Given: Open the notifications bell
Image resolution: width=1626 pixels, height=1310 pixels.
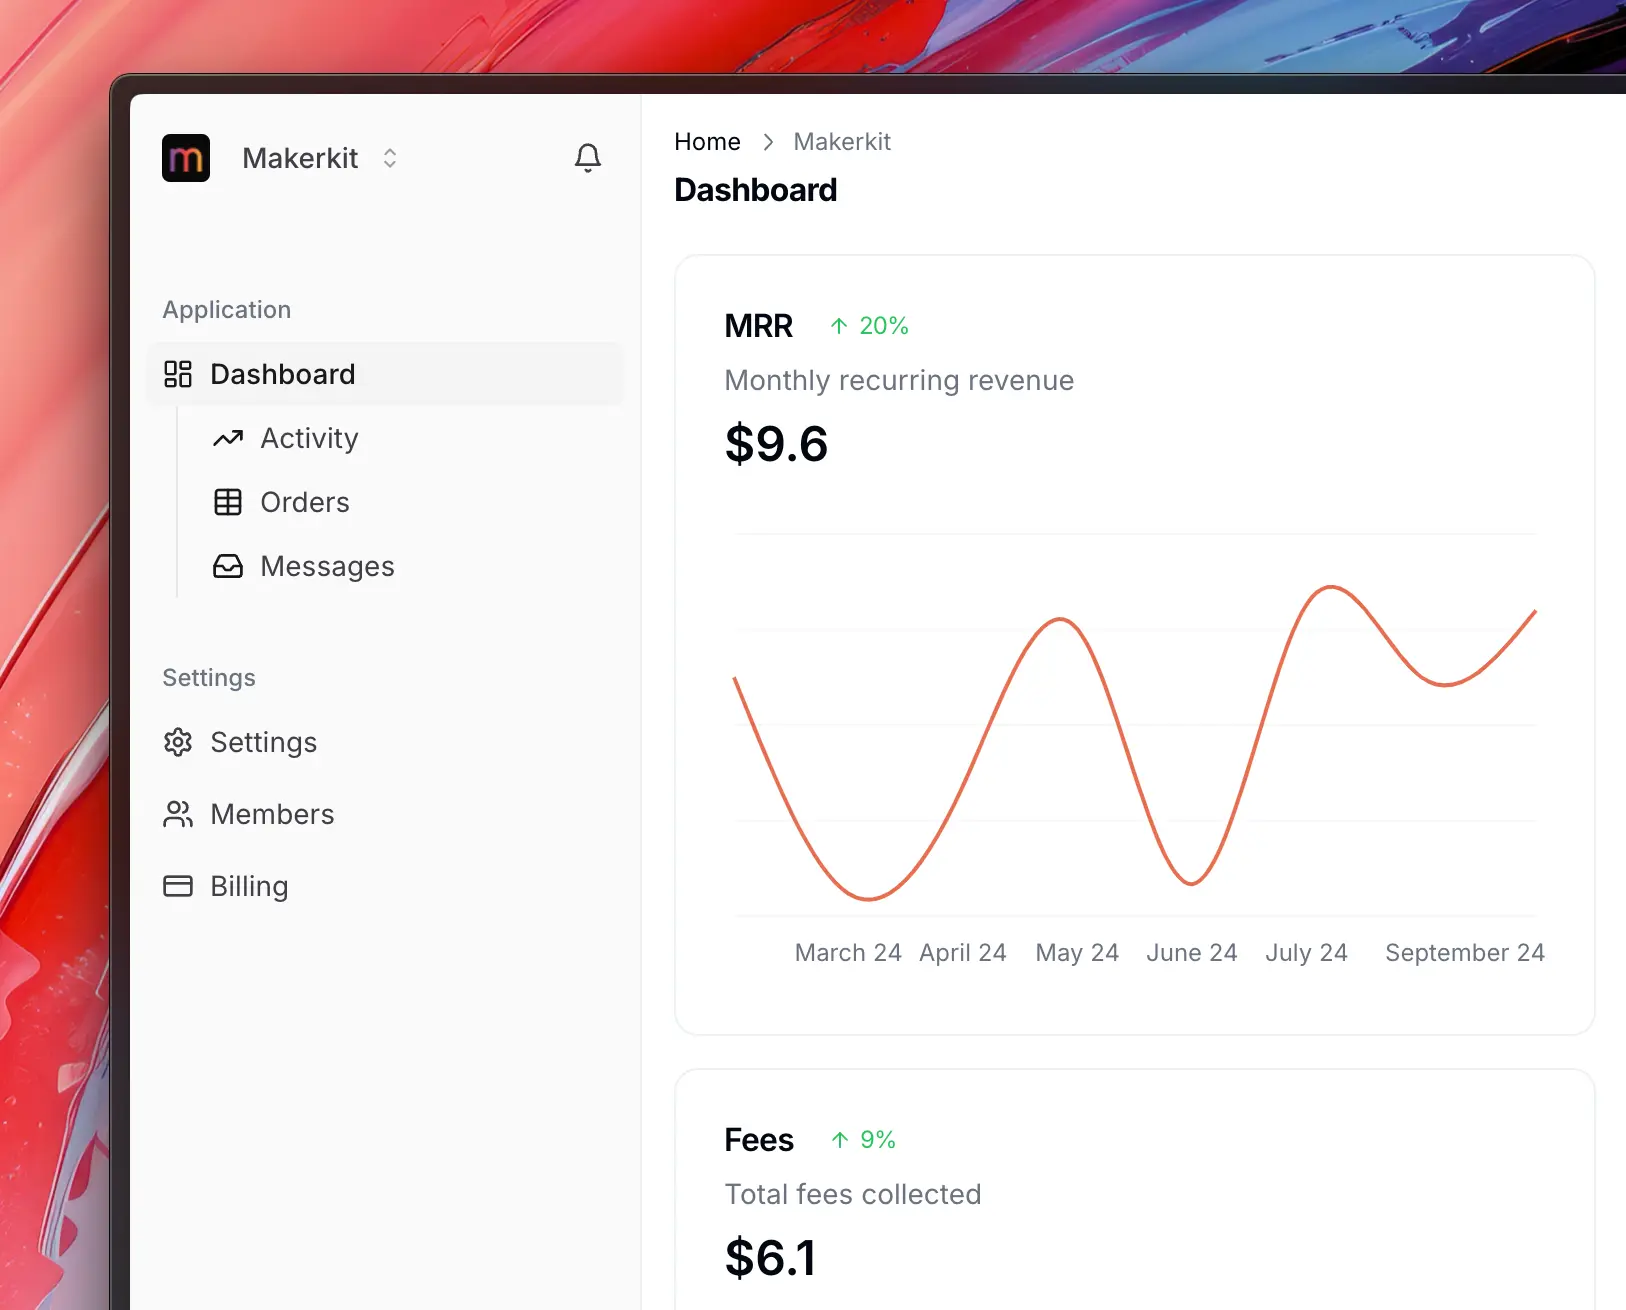Looking at the screenshot, I should 588,158.
